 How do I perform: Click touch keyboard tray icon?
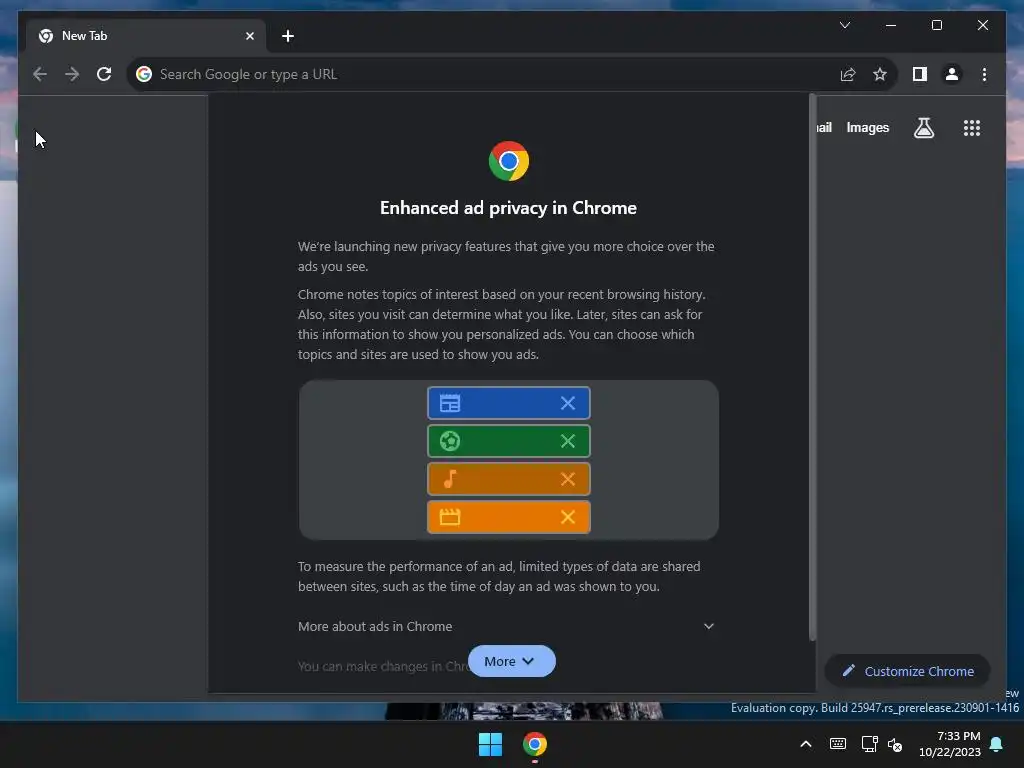pos(837,744)
